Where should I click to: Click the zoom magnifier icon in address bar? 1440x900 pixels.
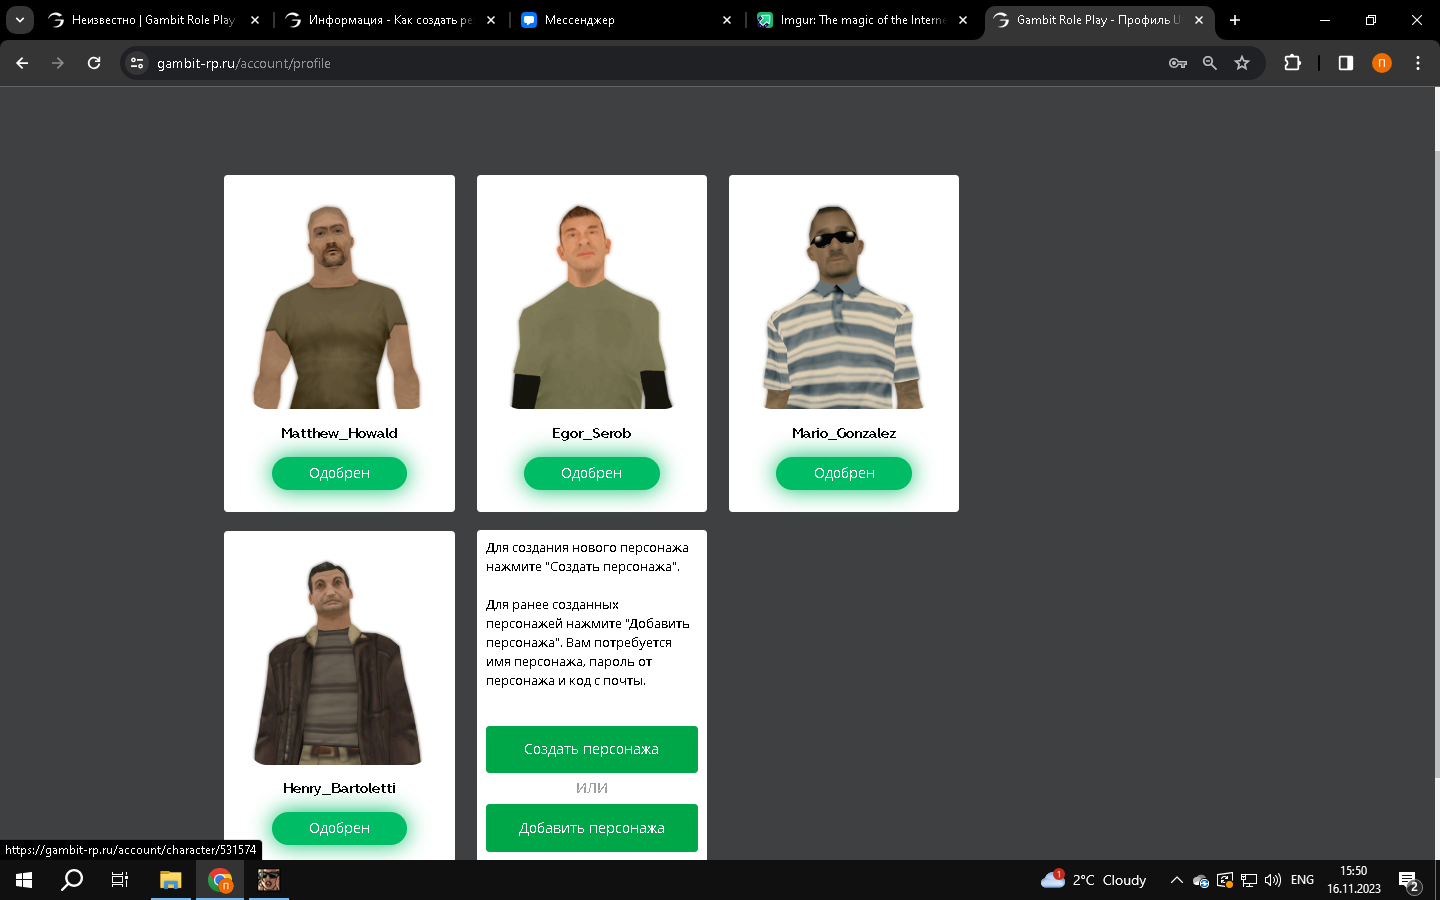coord(1210,63)
